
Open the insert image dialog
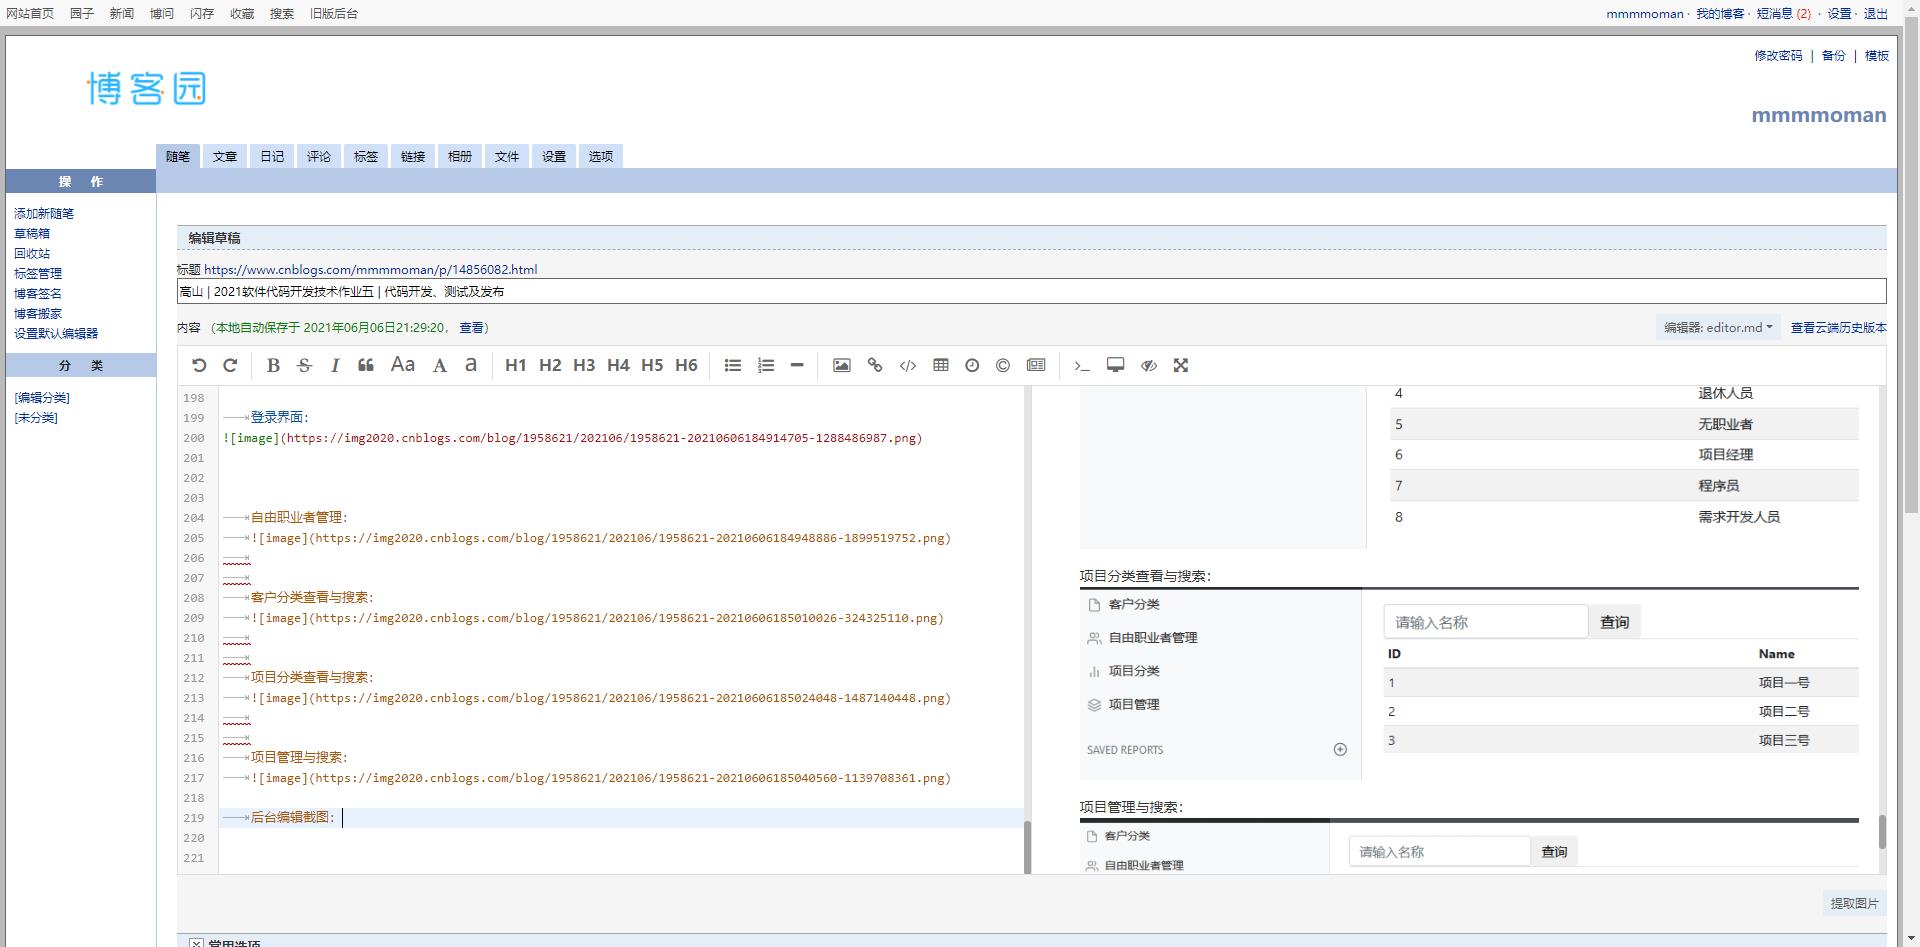click(x=842, y=366)
